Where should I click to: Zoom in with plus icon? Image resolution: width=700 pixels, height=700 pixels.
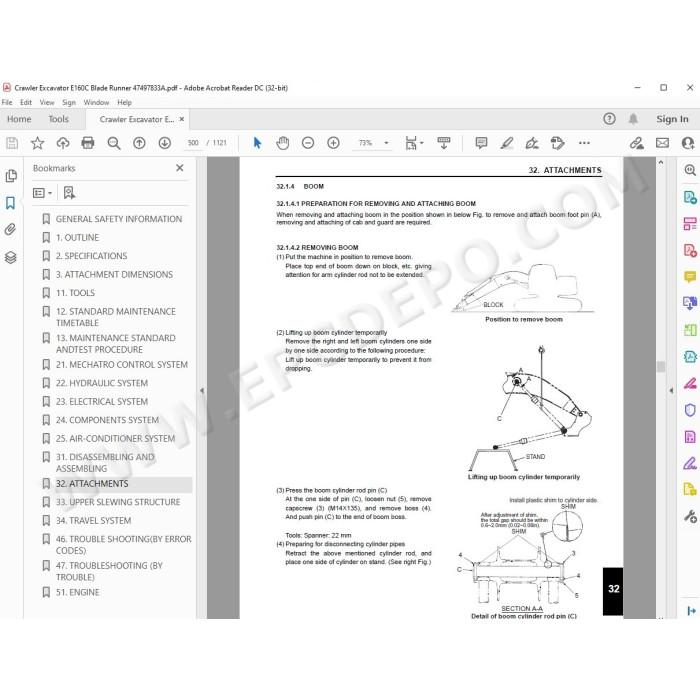coord(333,143)
